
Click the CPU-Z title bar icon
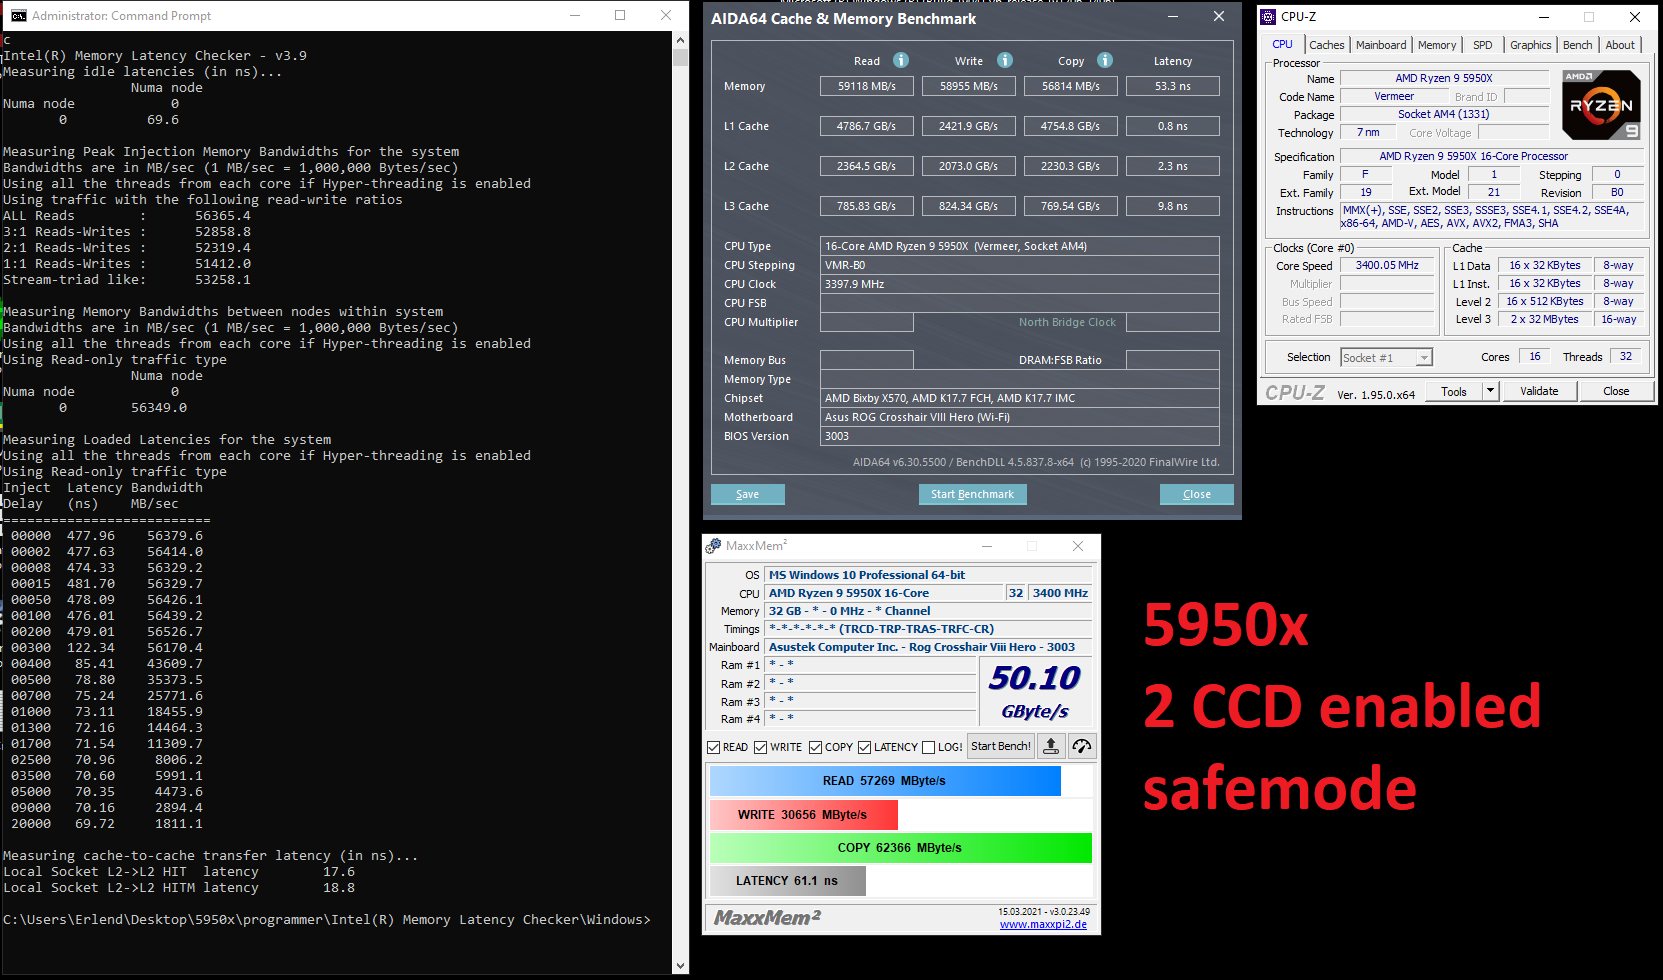[1268, 16]
